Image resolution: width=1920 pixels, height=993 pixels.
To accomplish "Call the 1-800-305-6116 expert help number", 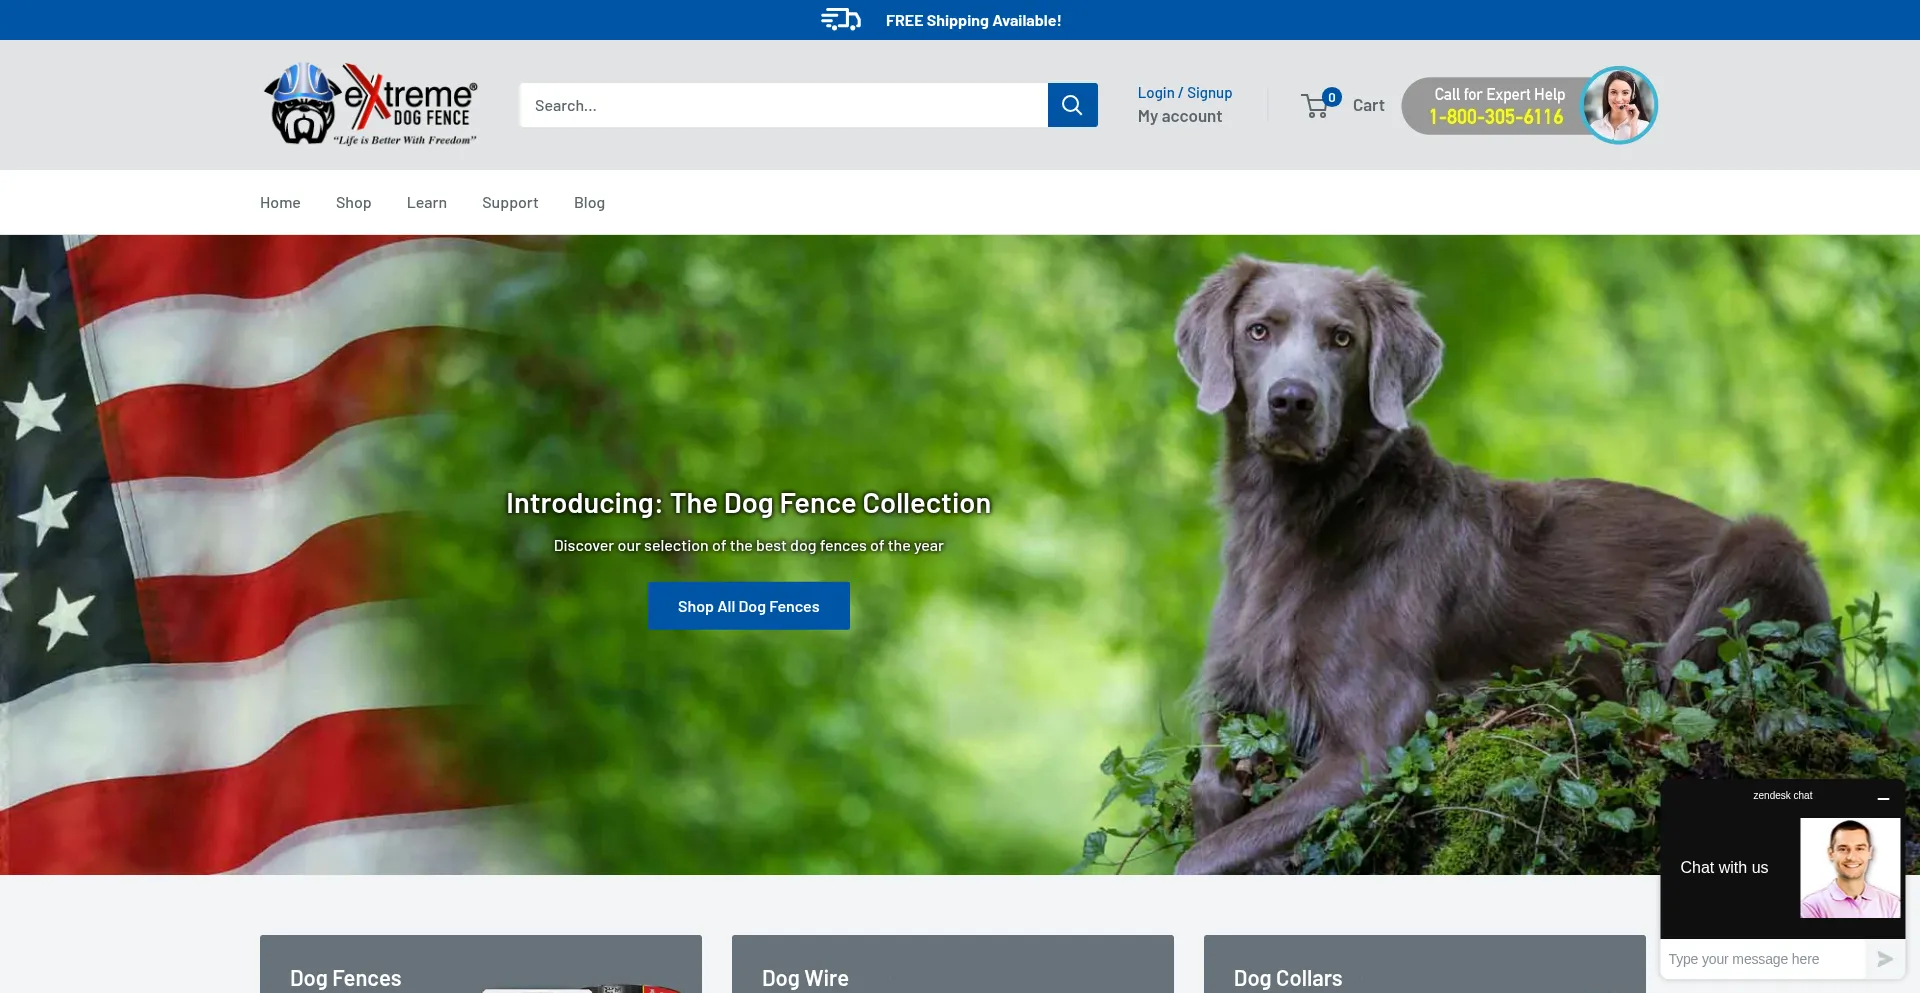I will (1495, 117).
